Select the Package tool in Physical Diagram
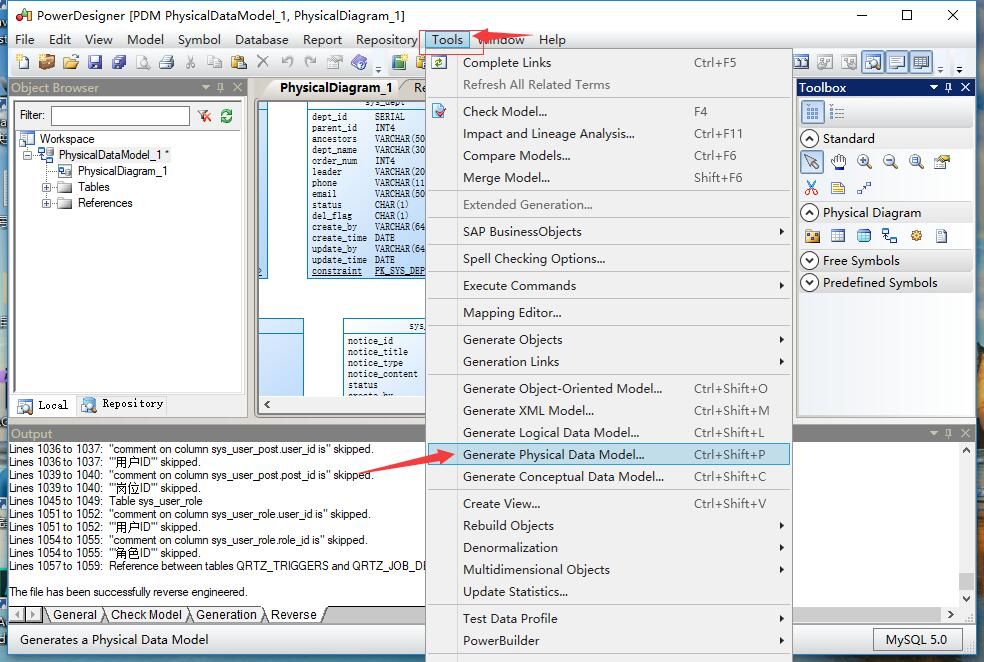984x662 pixels. [x=812, y=236]
